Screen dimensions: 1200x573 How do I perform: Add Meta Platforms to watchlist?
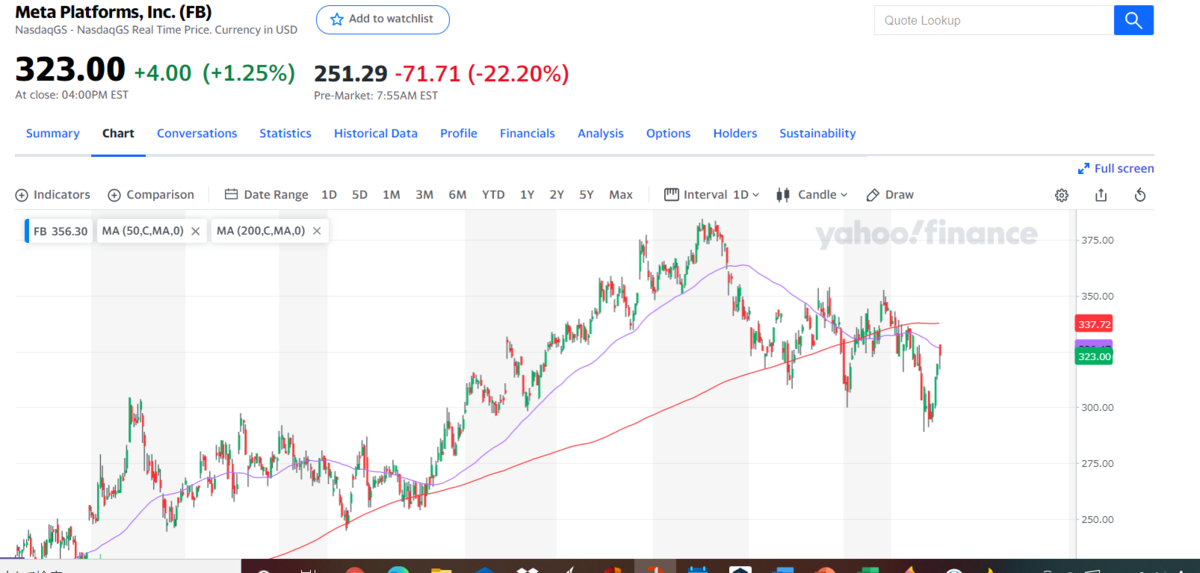pyautogui.click(x=383, y=19)
